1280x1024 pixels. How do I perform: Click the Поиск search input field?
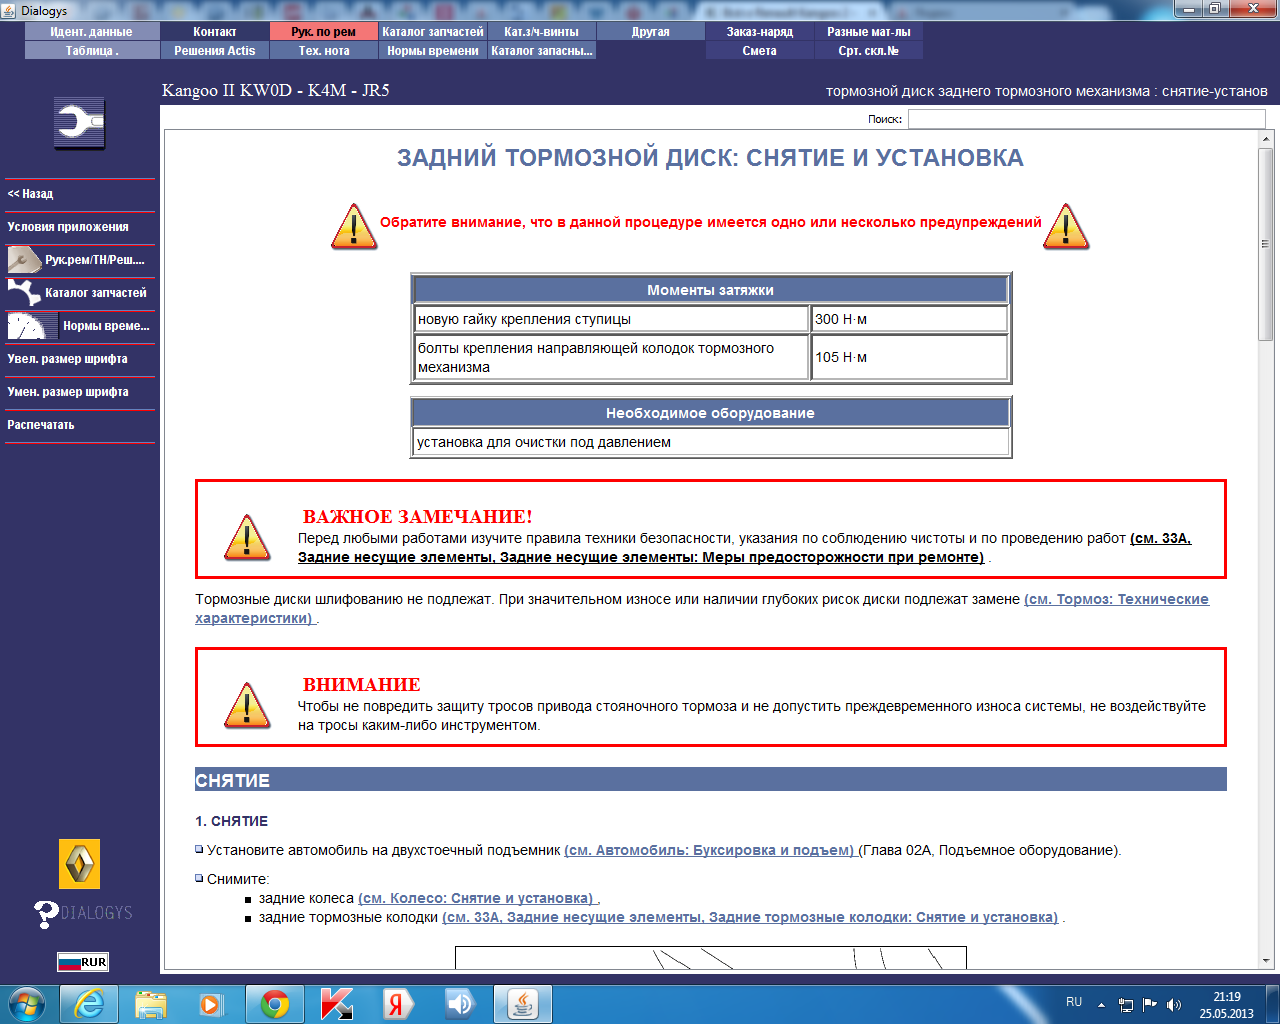click(x=1086, y=119)
